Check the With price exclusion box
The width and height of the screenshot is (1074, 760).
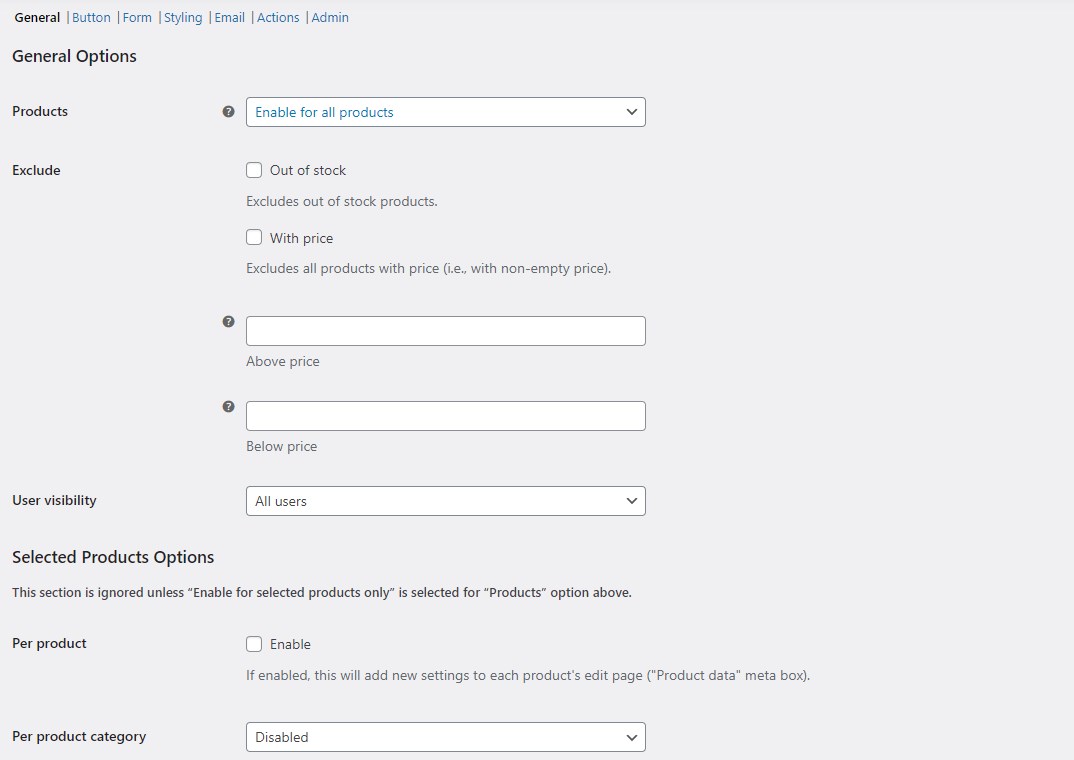254,238
